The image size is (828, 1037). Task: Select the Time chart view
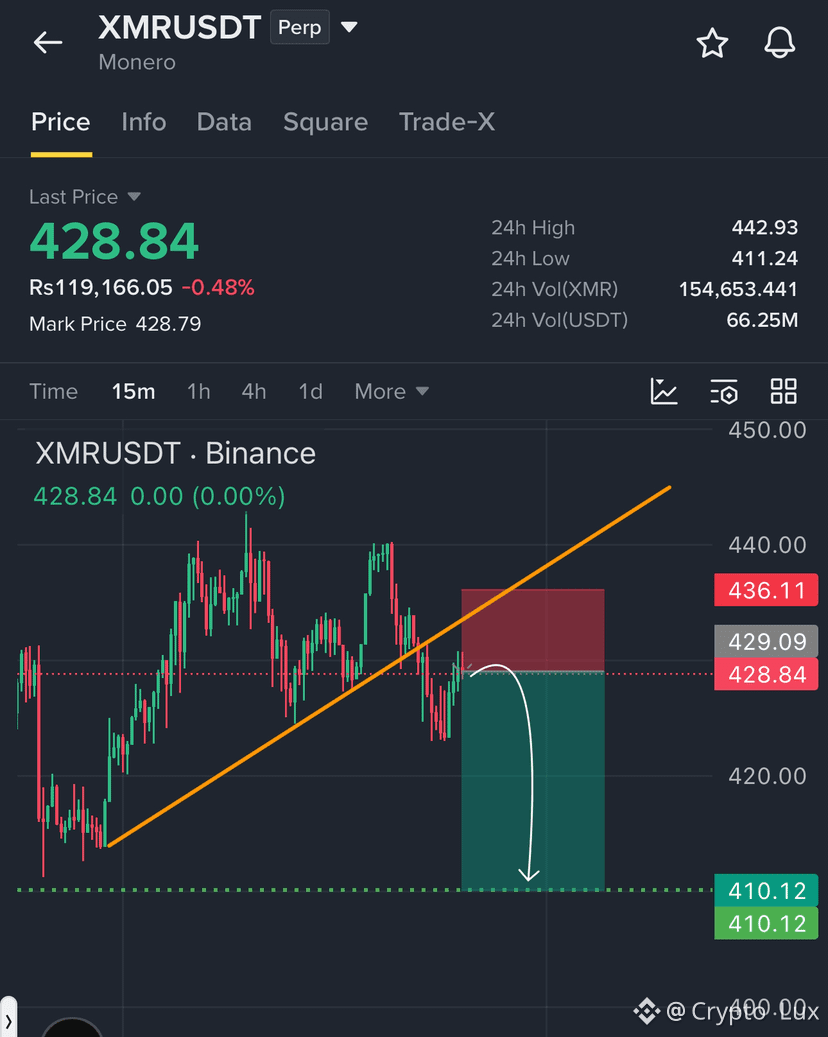[54, 392]
